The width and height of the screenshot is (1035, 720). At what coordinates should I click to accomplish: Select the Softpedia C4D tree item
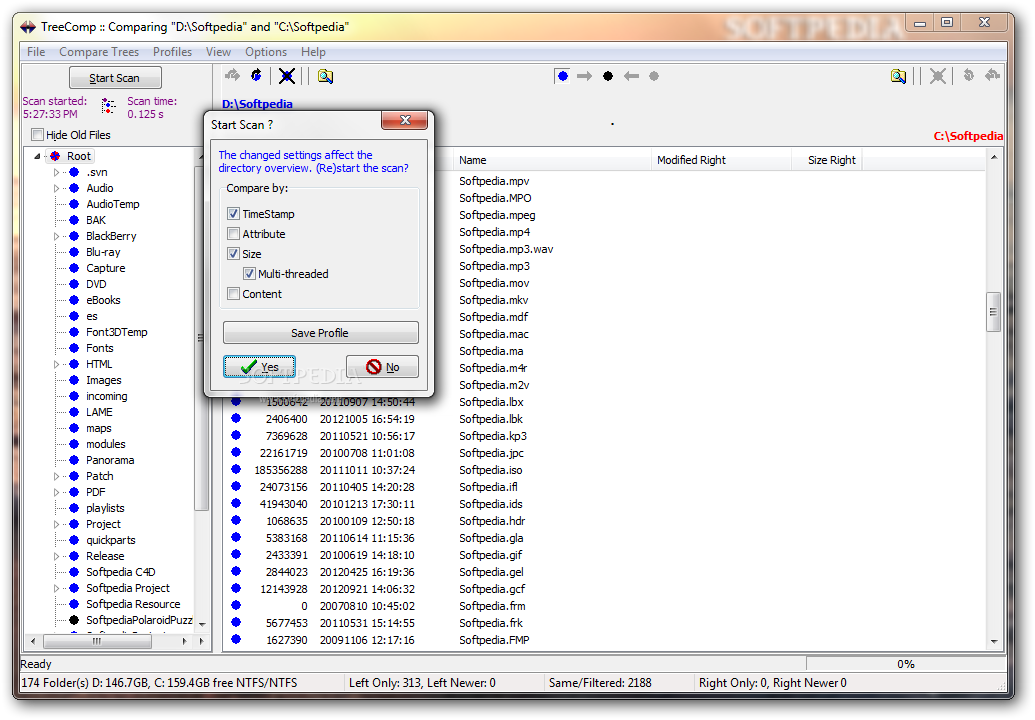coord(121,572)
